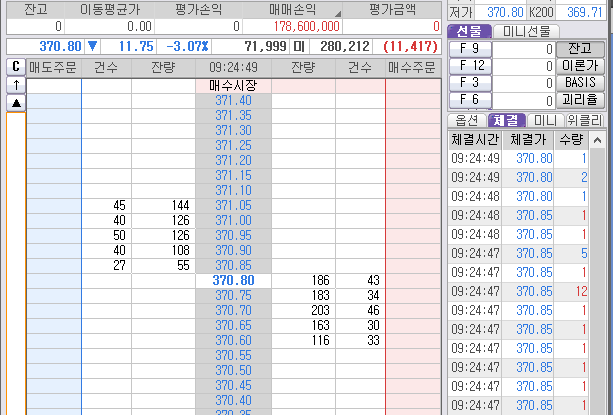Click the 매수주문 column header
Screen dimensions: 613x415
[x=412, y=68]
